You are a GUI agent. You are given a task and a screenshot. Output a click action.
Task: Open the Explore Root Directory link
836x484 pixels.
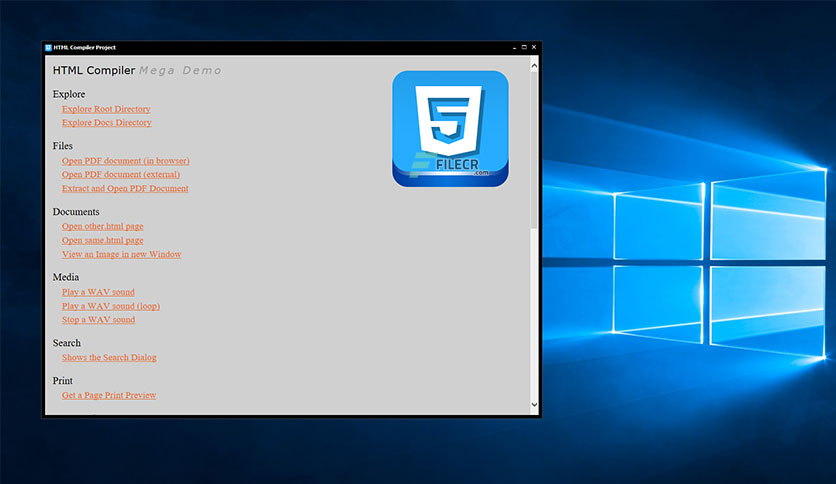106,109
